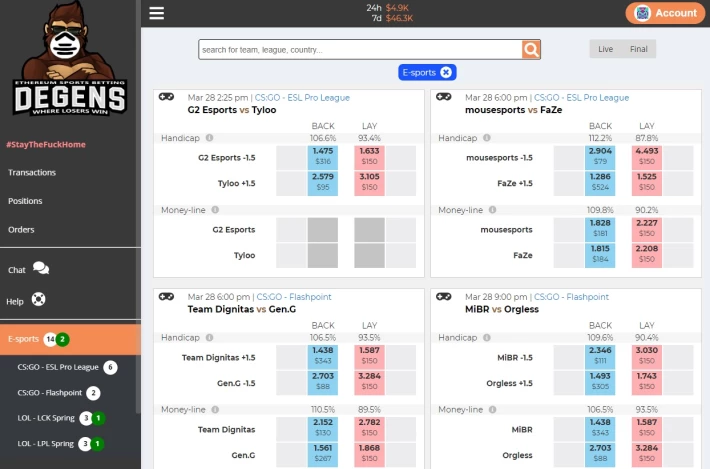Image resolution: width=710 pixels, height=469 pixels.
Task: Back G2 Esports -1.5 at 1.475
Action: 323,157
